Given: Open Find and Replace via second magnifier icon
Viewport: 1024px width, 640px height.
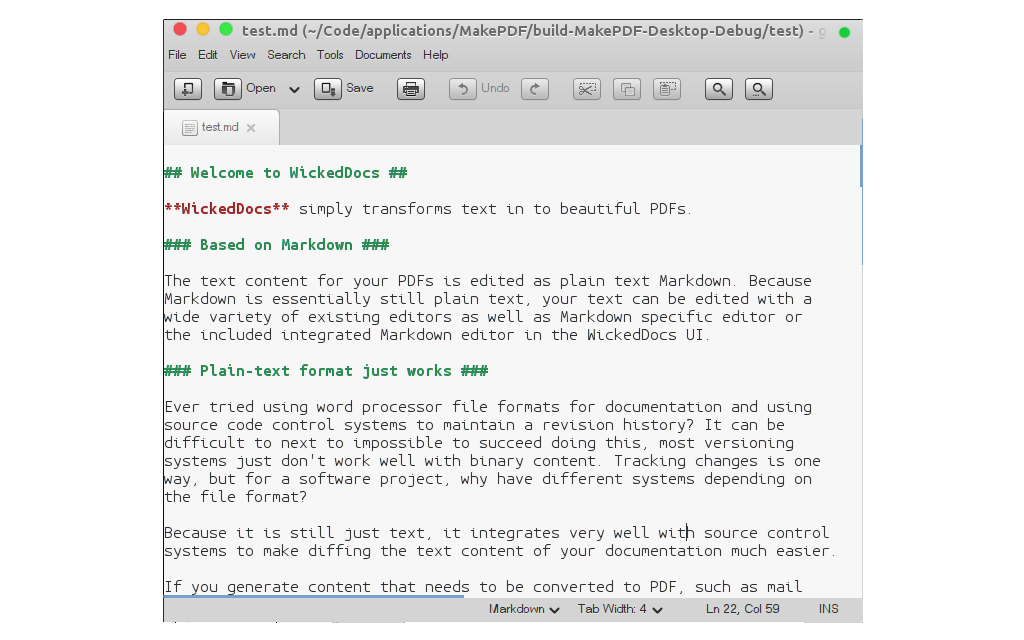Looking at the screenshot, I should click(758, 89).
